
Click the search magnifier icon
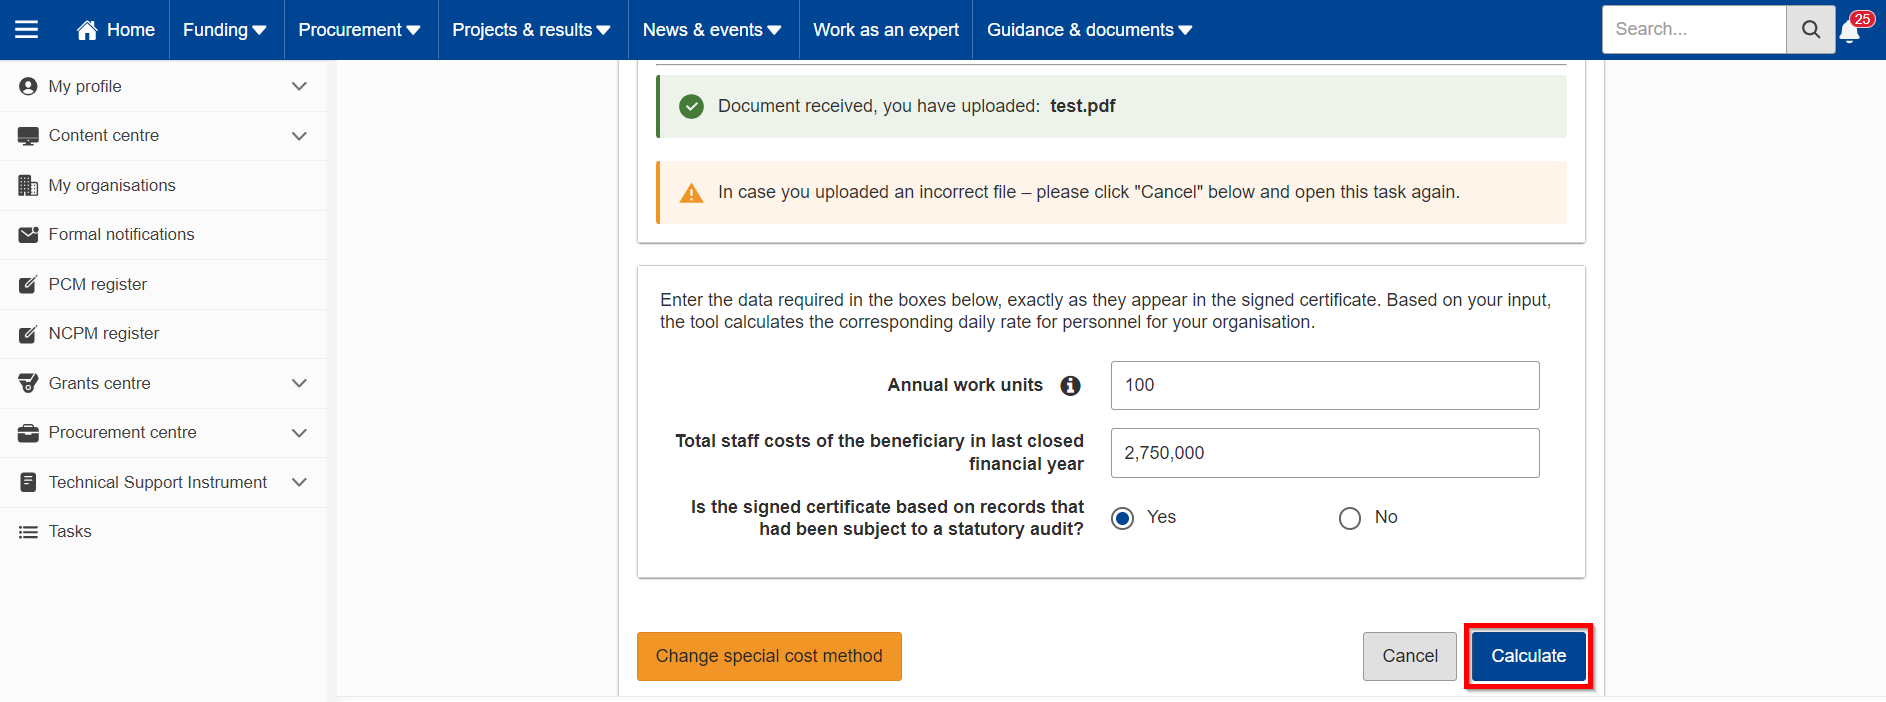pos(1811,30)
